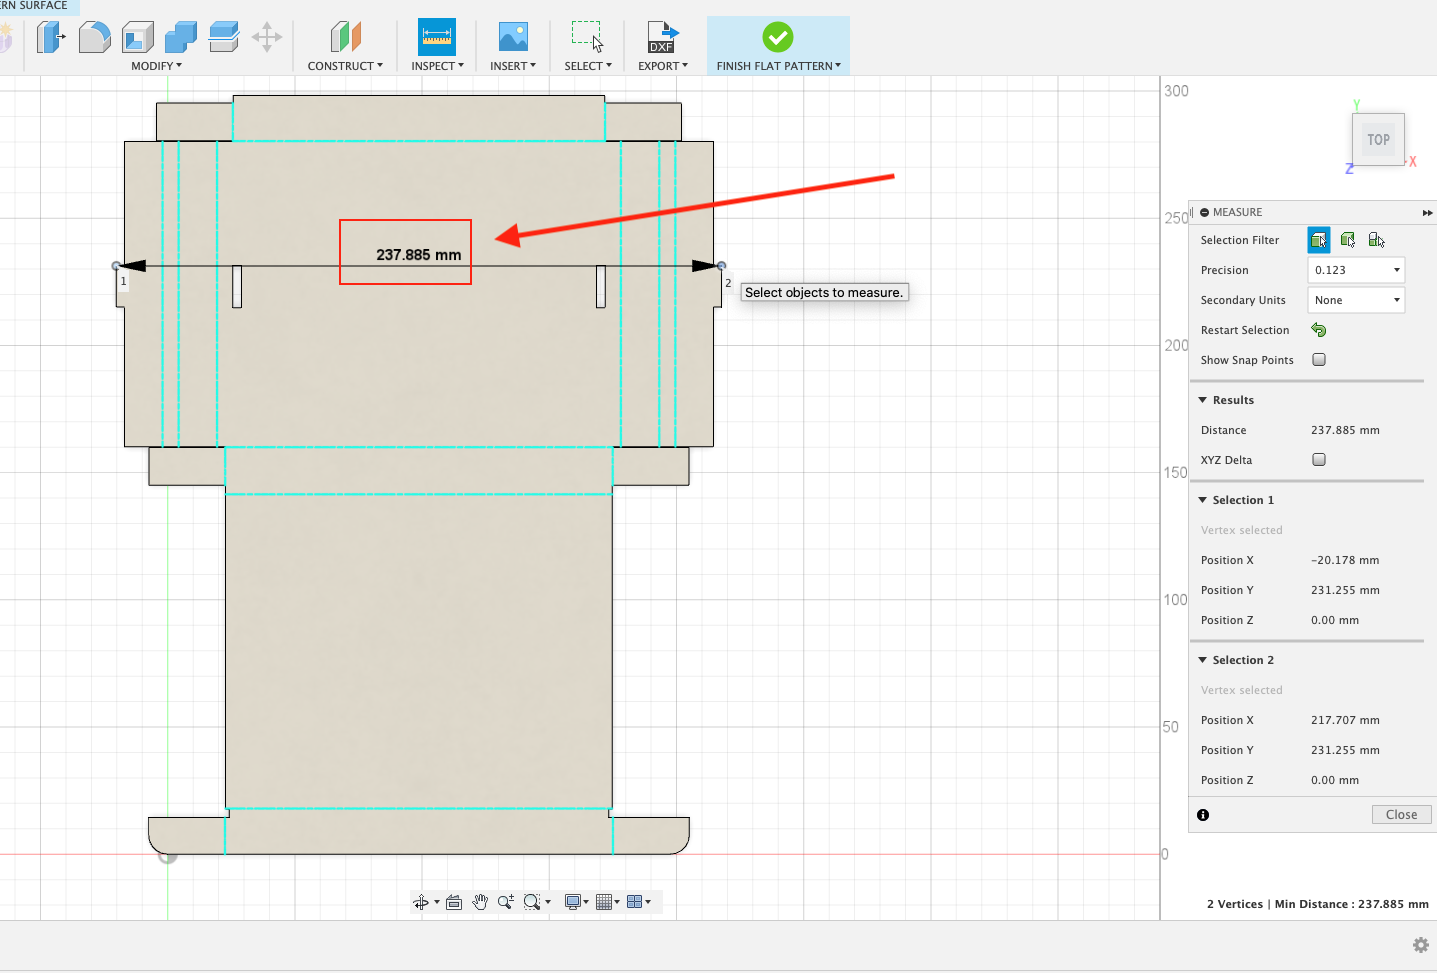
Task: Open Grid and Snaps icon
Action: 604,902
